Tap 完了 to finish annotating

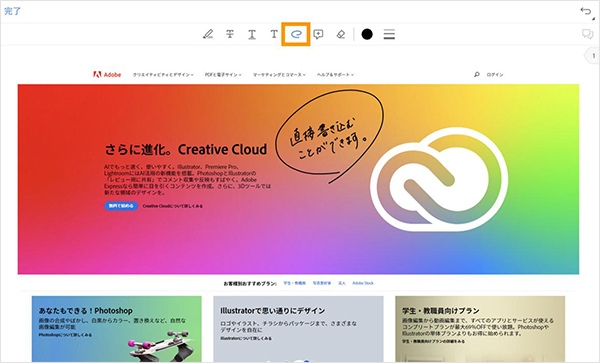[12, 11]
